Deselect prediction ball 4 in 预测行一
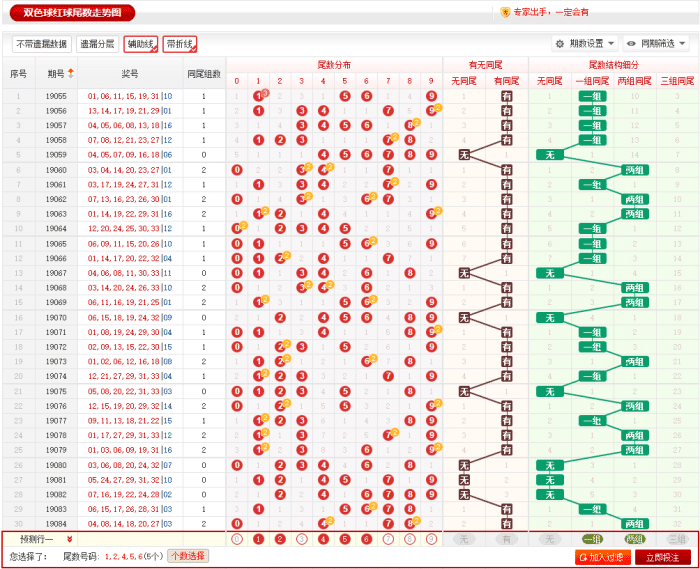Viewport: 700px width, 569px height. (323, 539)
